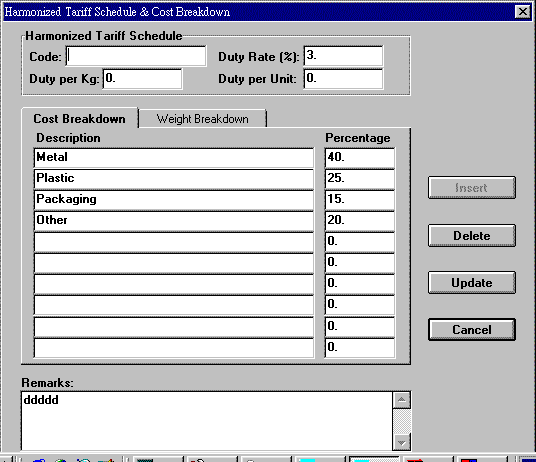Click the Duty Rate (%) field
This screenshot has width=536, height=462.
coord(343,56)
